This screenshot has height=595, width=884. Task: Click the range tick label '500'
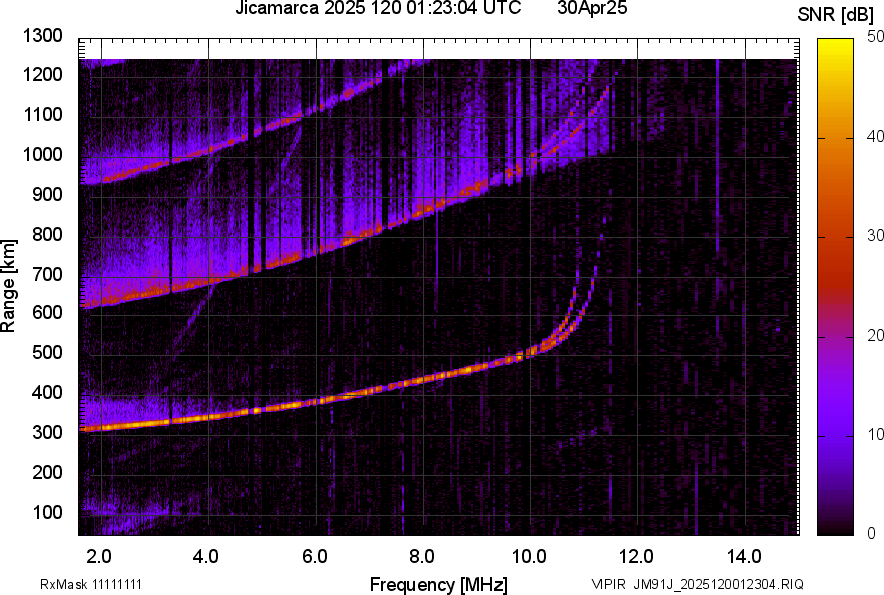coord(47,352)
